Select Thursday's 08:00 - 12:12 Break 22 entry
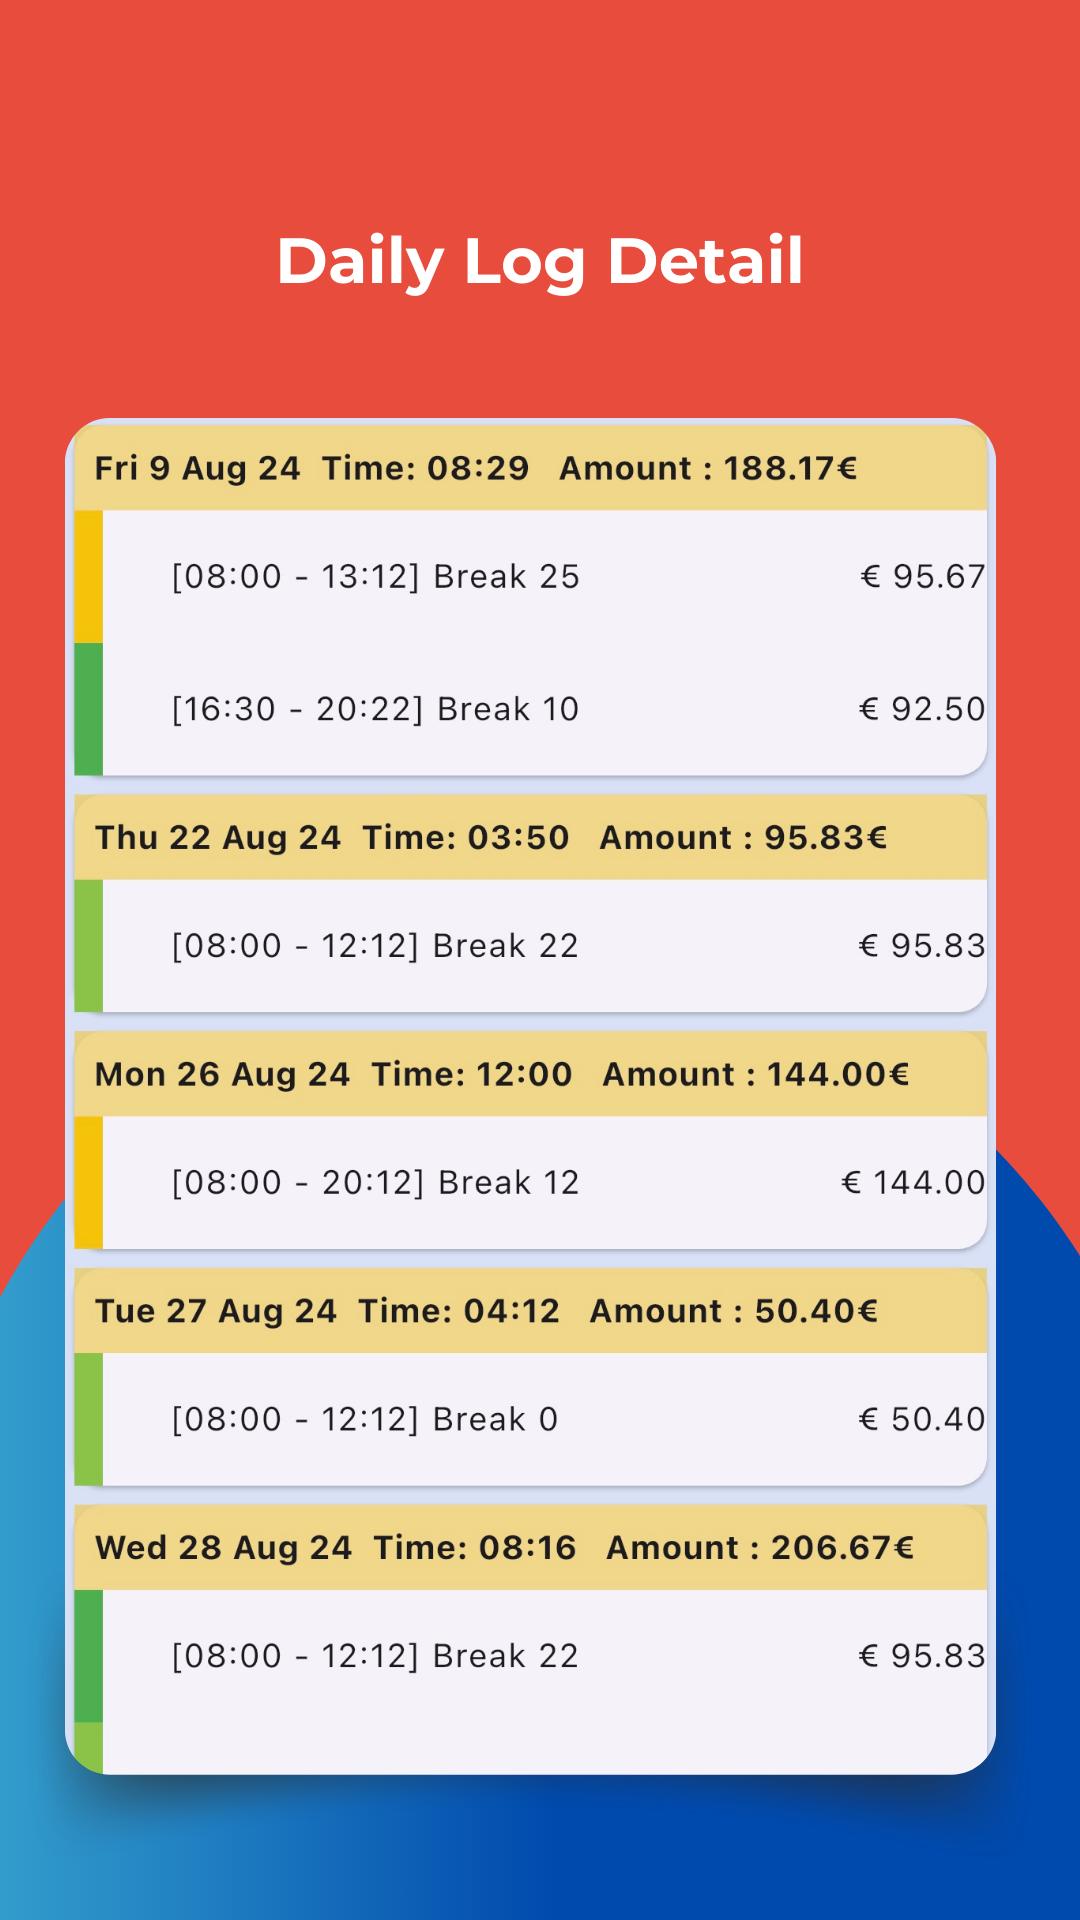 click(x=375, y=946)
